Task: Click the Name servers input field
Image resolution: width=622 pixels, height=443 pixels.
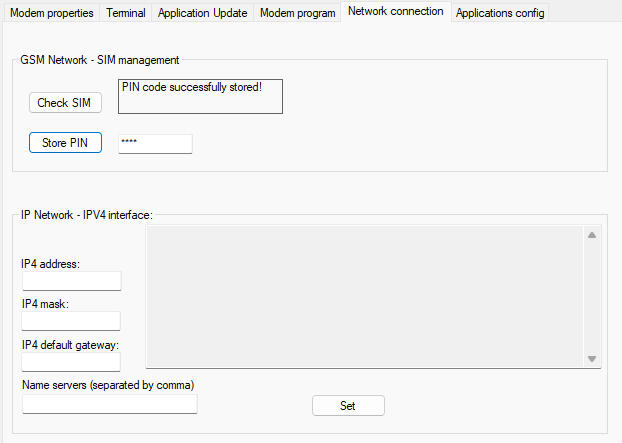Action: click(110, 404)
